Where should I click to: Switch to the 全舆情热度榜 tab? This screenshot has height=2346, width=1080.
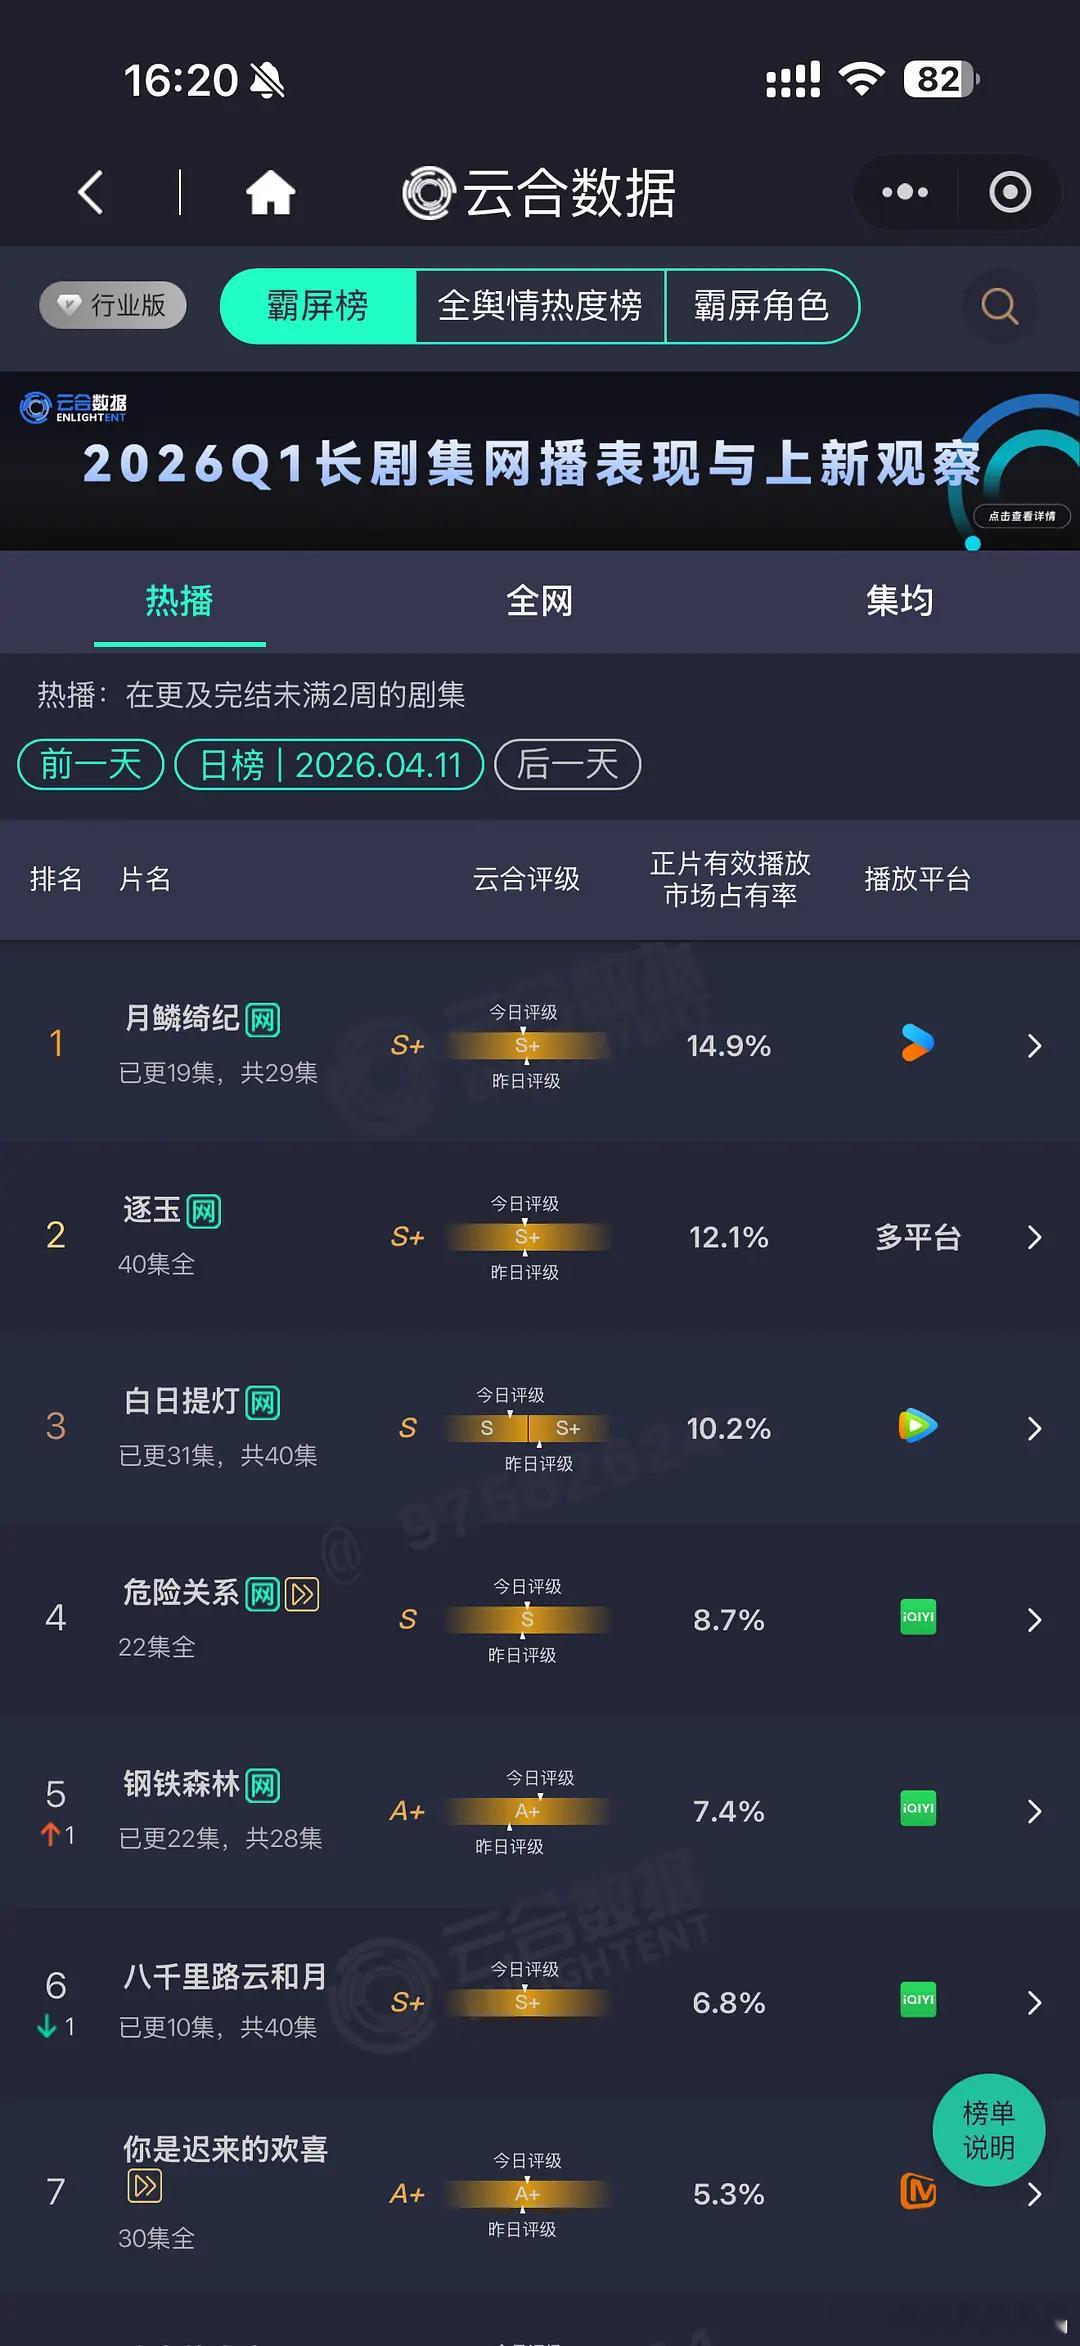pyautogui.click(x=540, y=307)
